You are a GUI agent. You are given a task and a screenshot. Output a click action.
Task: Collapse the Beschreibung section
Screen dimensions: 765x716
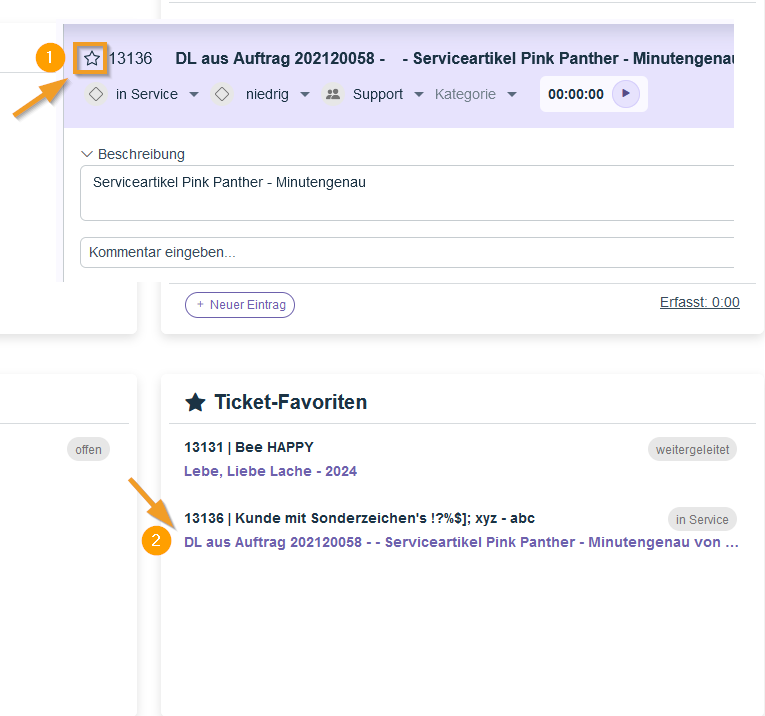(x=87, y=154)
